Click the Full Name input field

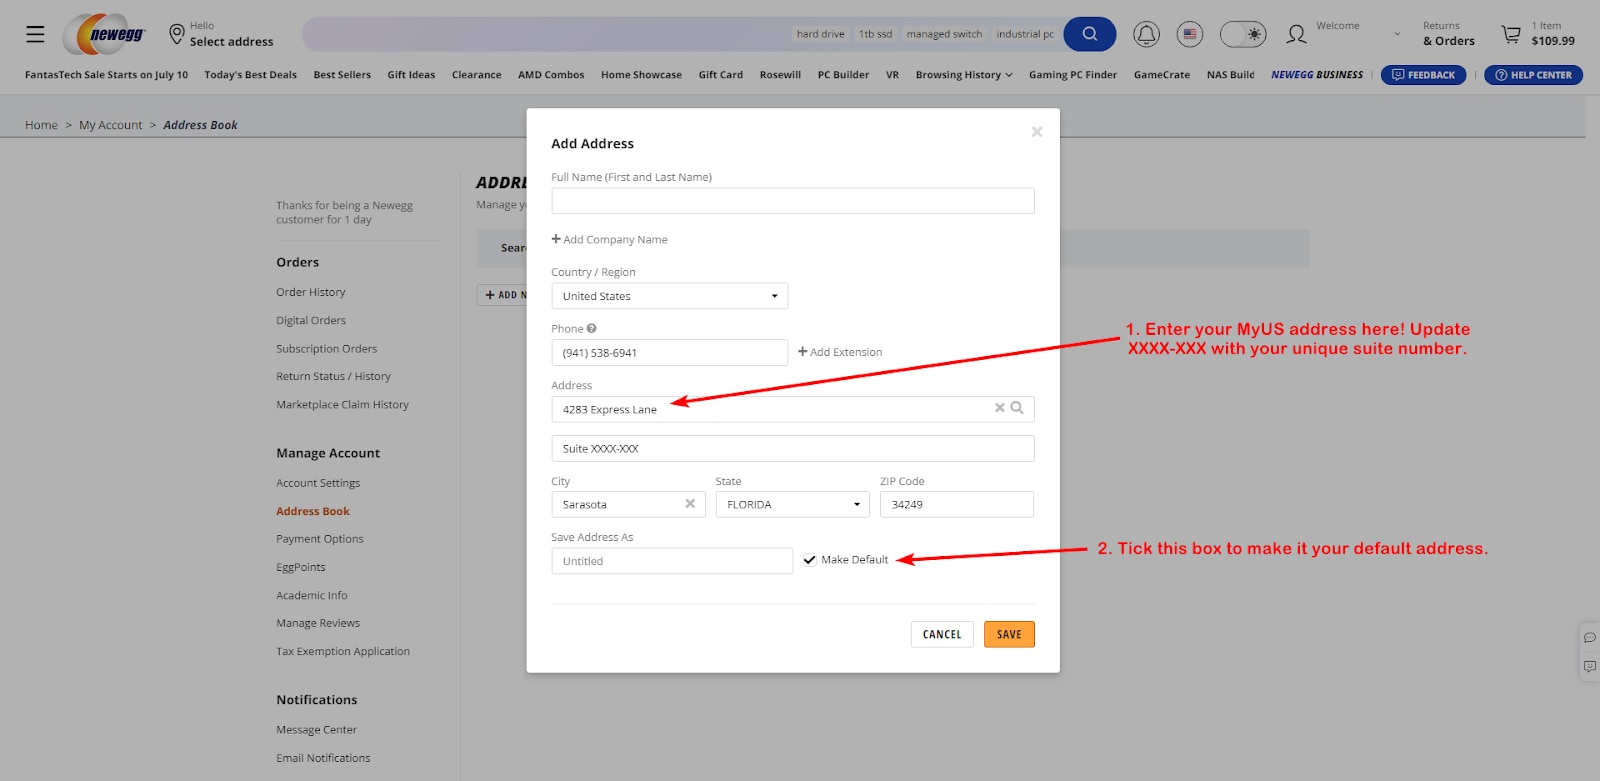(793, 201)
